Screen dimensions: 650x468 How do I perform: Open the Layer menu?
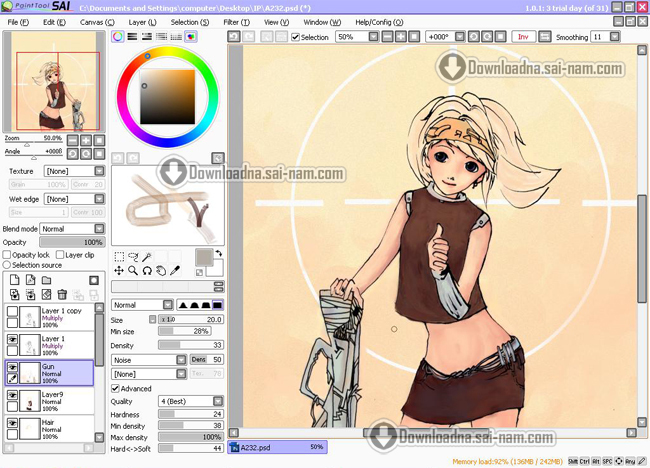(x=142, y=22)
